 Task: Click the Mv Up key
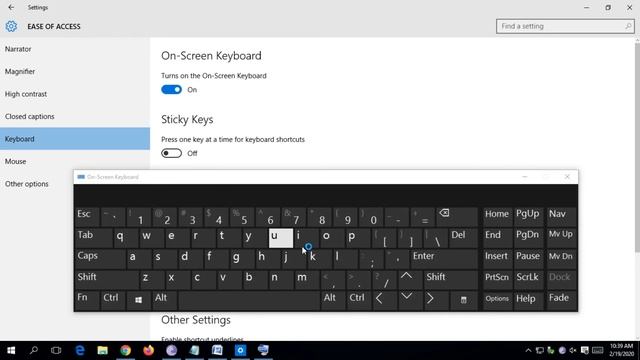pyautogui.click(x=561, y=238)
